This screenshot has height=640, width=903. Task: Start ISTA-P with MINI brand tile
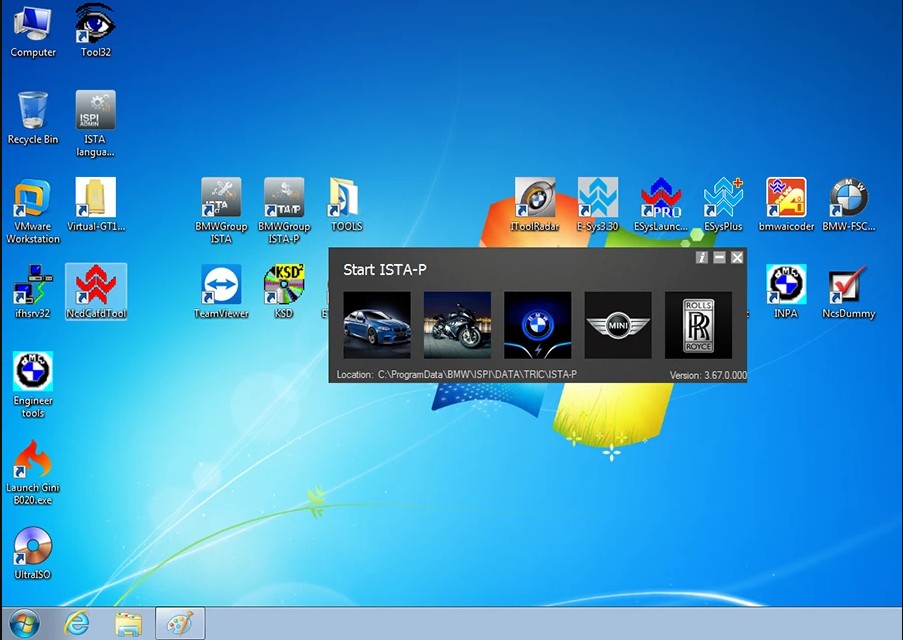pyautogui.click(x=618, y=325)
